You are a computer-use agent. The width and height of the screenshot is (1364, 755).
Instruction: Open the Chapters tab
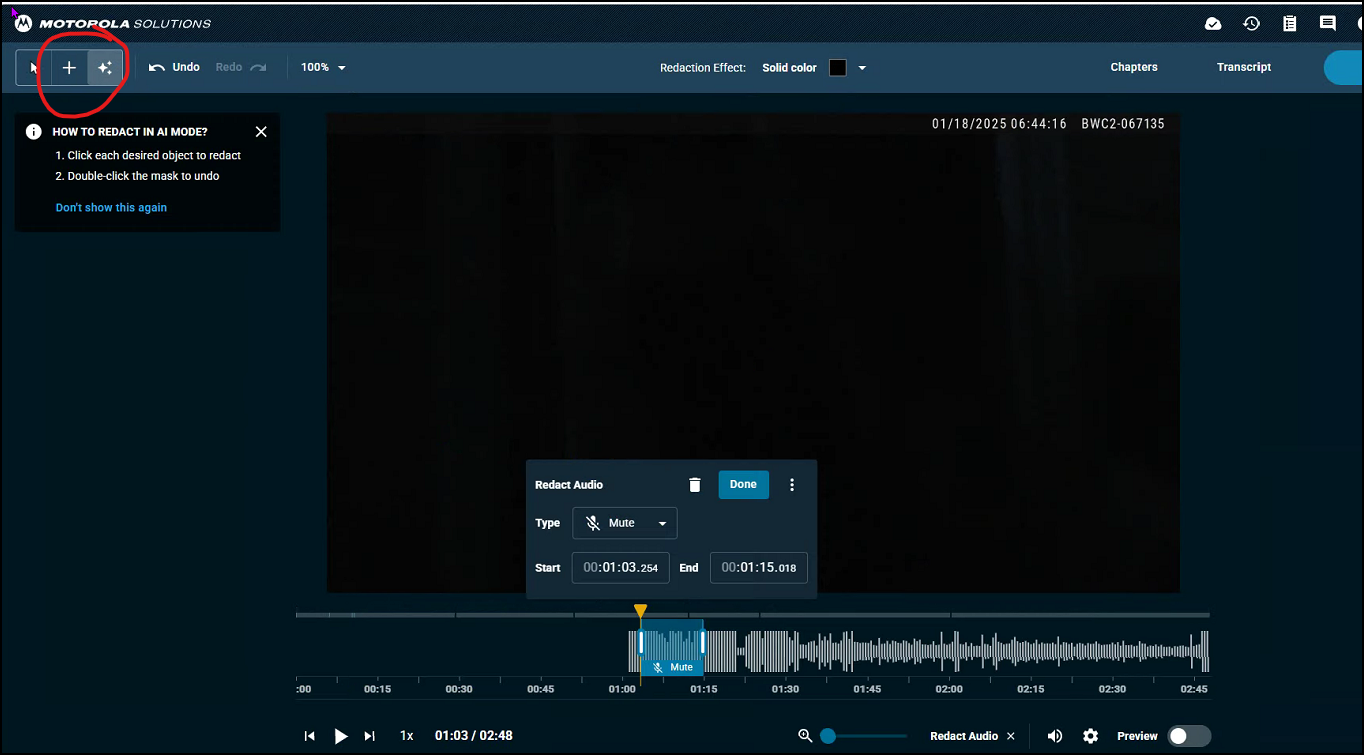1134,67
